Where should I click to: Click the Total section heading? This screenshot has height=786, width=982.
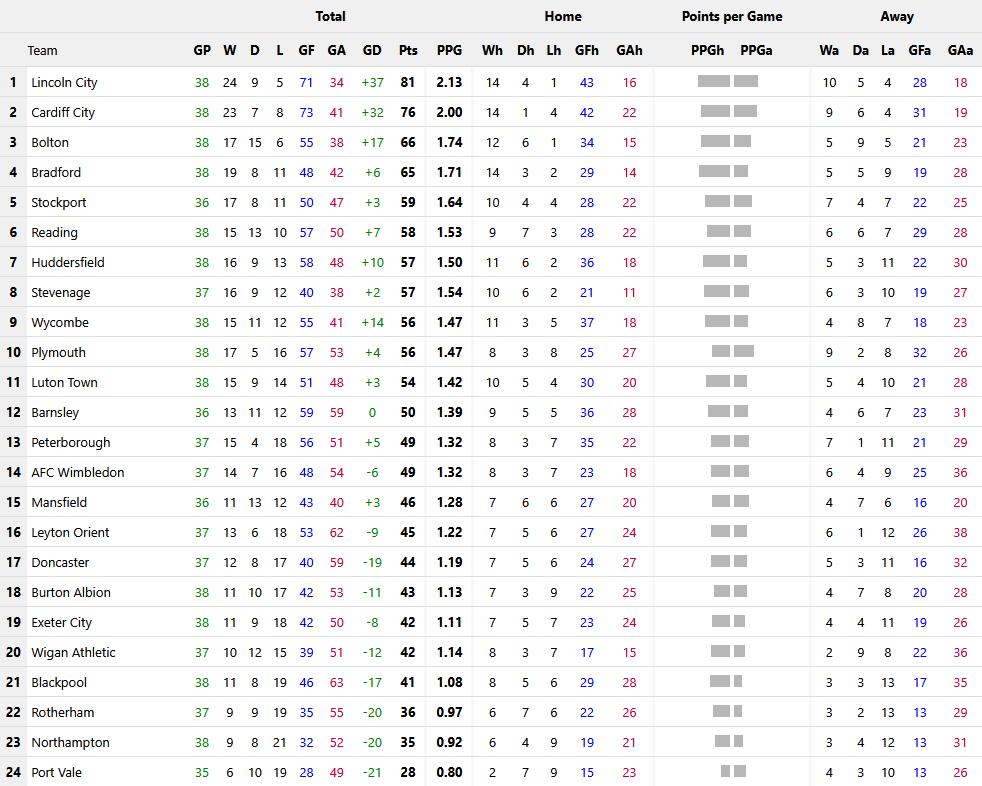[x=330, y=16]
